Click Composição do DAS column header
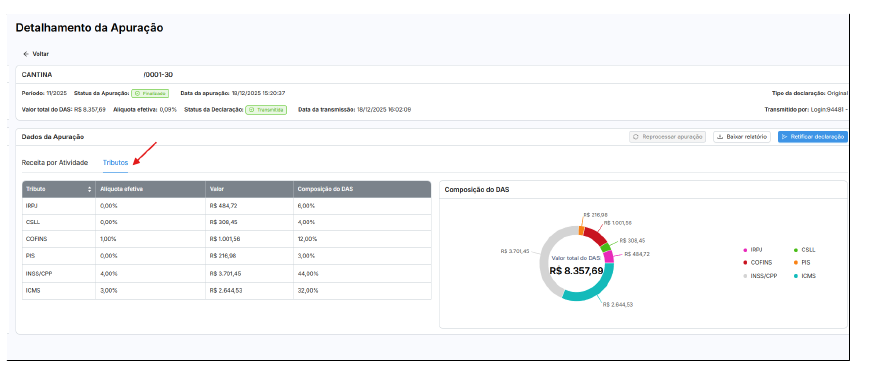Screen dimensions: 869x374 (x=362, y=189)
